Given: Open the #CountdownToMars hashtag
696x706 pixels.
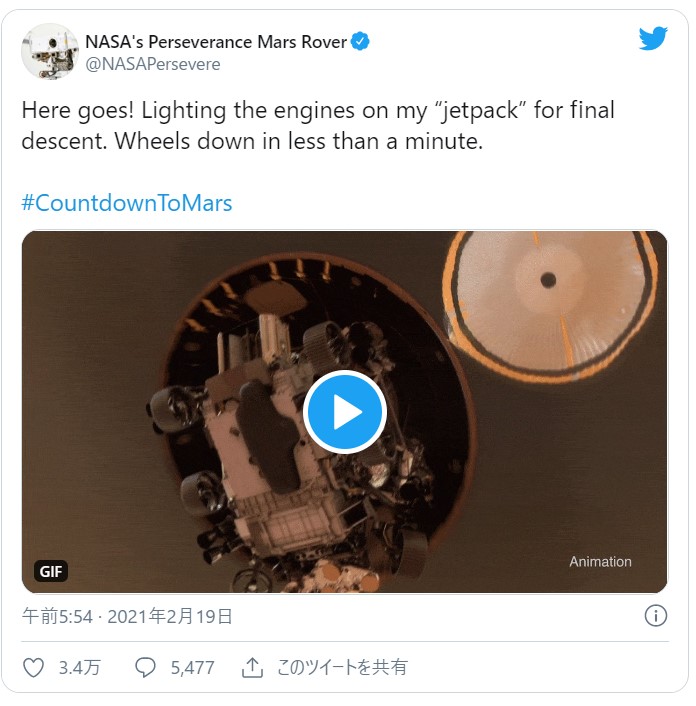Looking at the screenshot, I should click(x=127, y=203).
